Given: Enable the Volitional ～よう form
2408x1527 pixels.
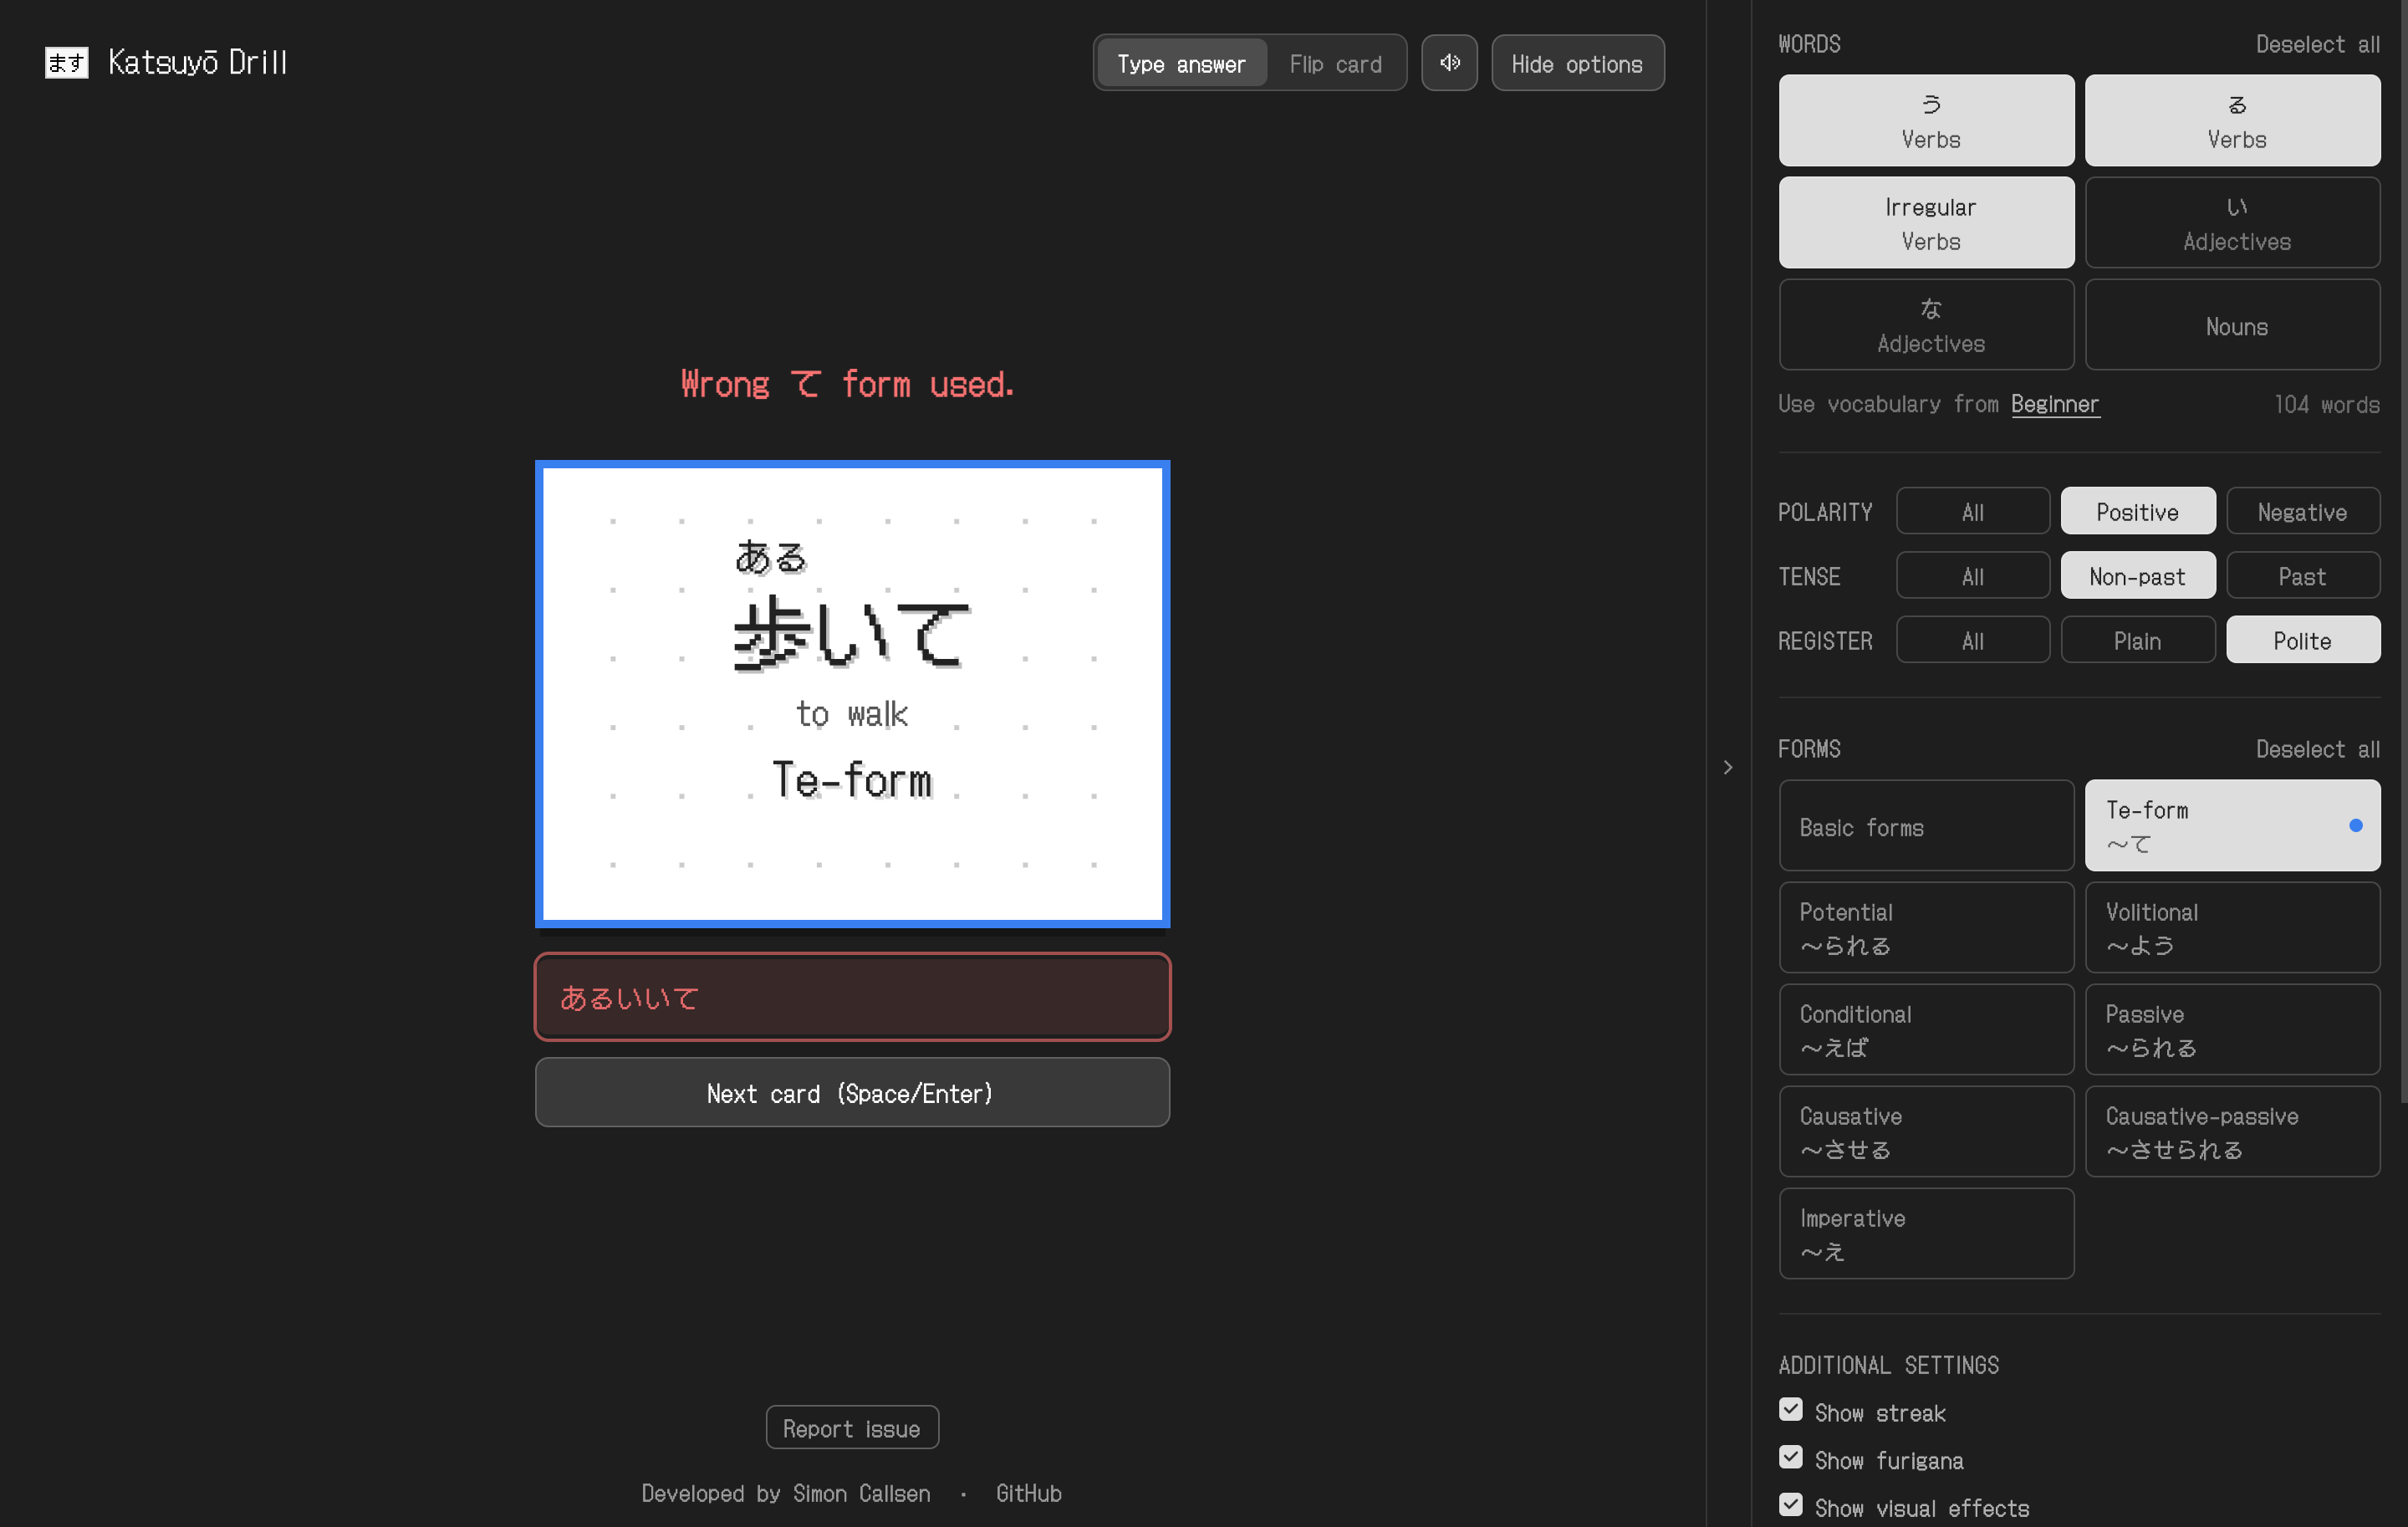Looking at the screenshot, I should coord(2232,928).
